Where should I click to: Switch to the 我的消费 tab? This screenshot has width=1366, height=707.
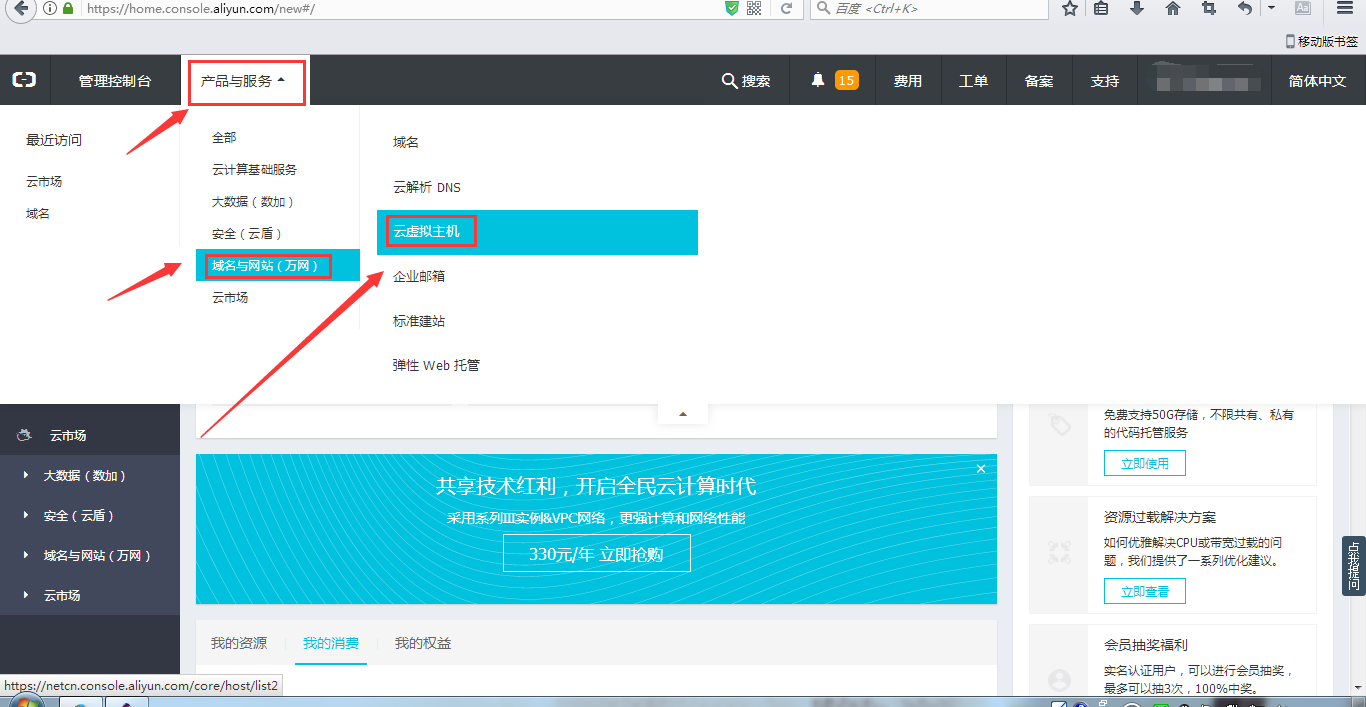click(331, 643)
